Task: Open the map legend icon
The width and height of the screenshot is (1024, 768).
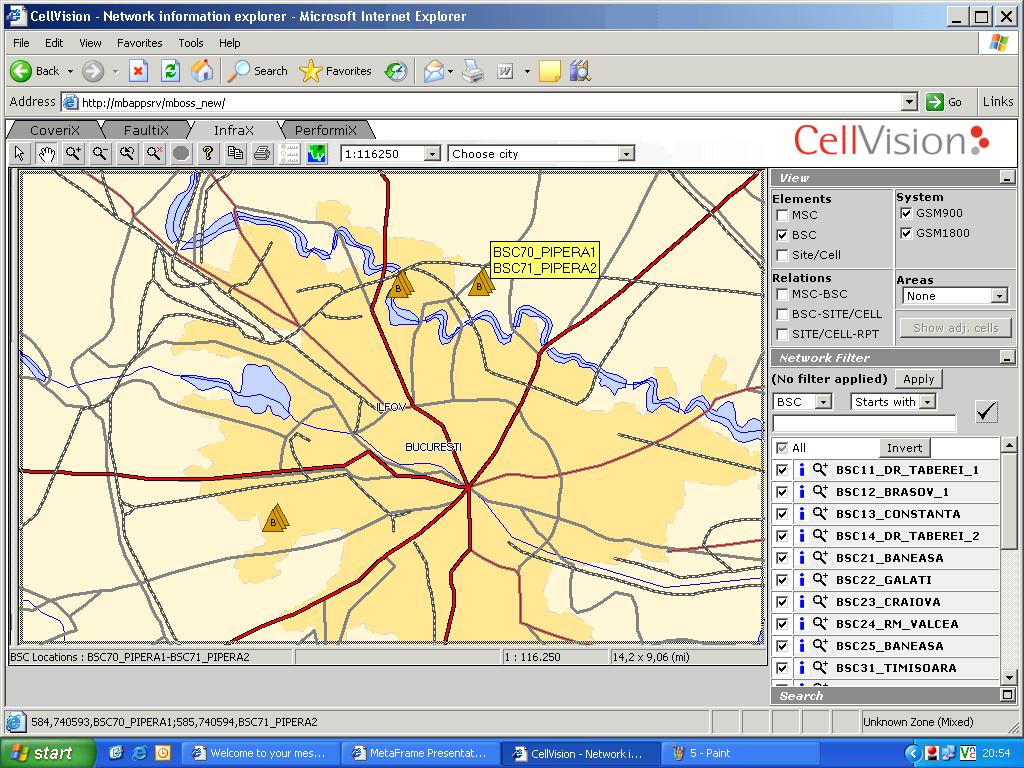Action: [x=289, y=153]
